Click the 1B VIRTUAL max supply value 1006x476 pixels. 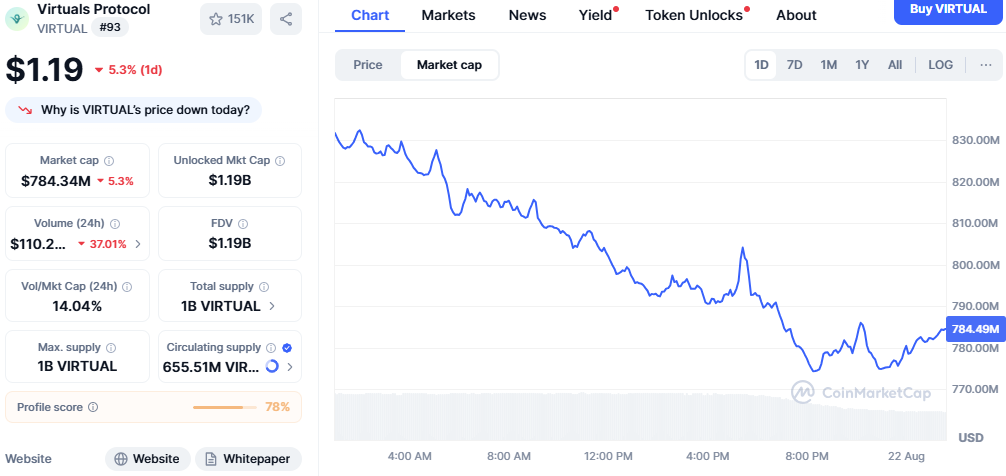point(77,367)
